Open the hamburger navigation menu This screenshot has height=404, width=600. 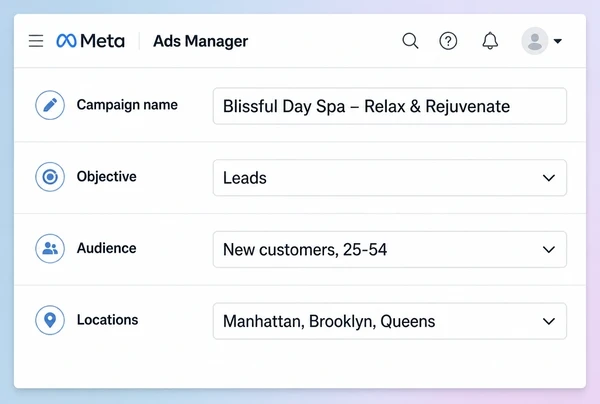coord(36,41)
